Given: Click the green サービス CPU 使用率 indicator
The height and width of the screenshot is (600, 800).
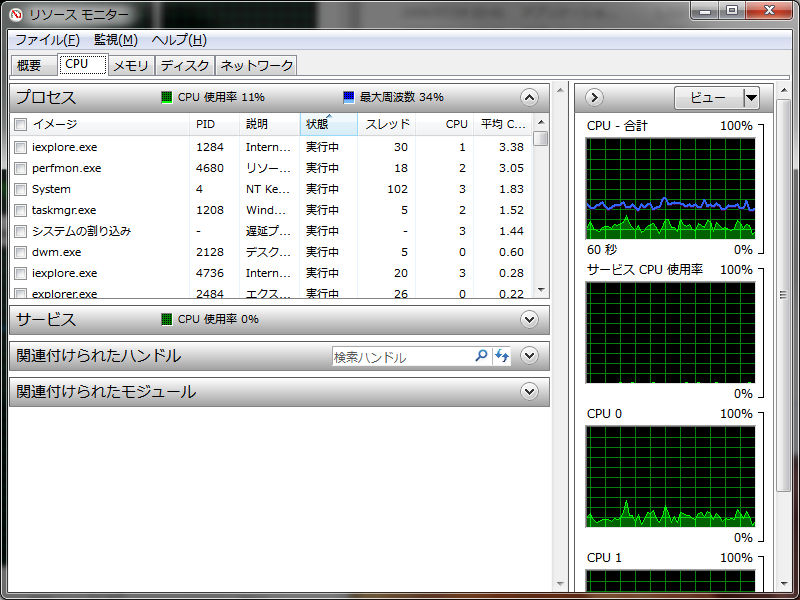Looking at the screenshot, I should click(x=167, y=319).
